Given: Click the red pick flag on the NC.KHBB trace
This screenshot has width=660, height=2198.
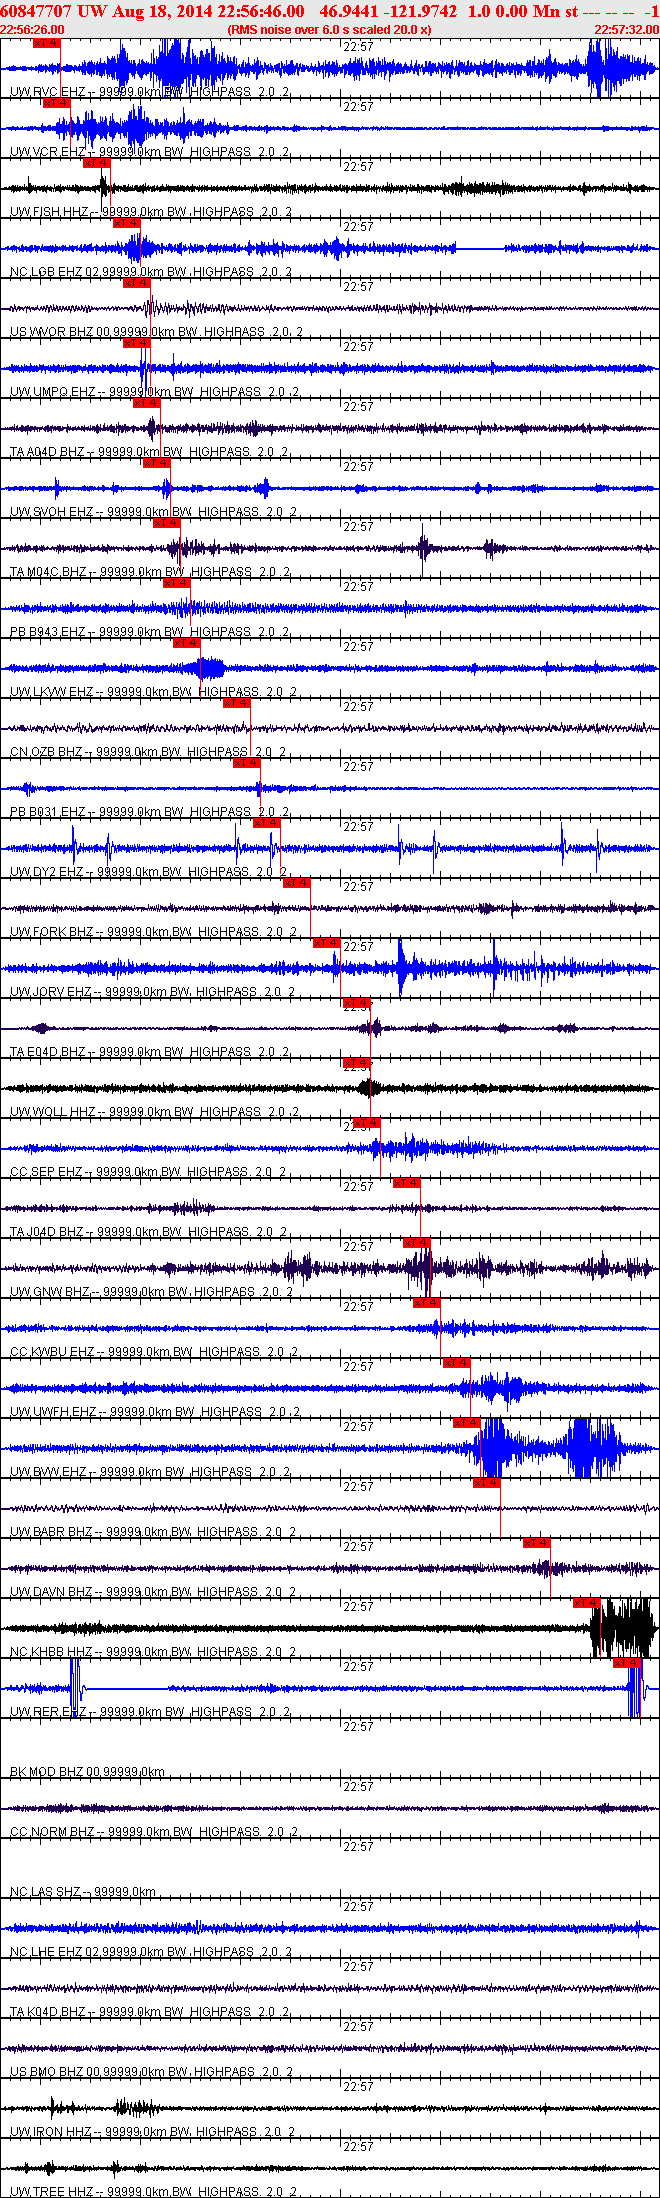Looking at the screenshot, I should coord(587,1603).
